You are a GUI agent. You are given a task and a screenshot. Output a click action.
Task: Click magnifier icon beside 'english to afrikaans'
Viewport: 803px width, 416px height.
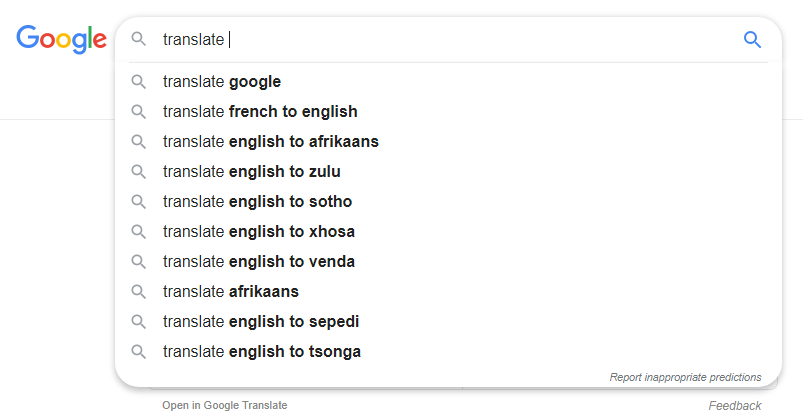[x=139, y=142]
